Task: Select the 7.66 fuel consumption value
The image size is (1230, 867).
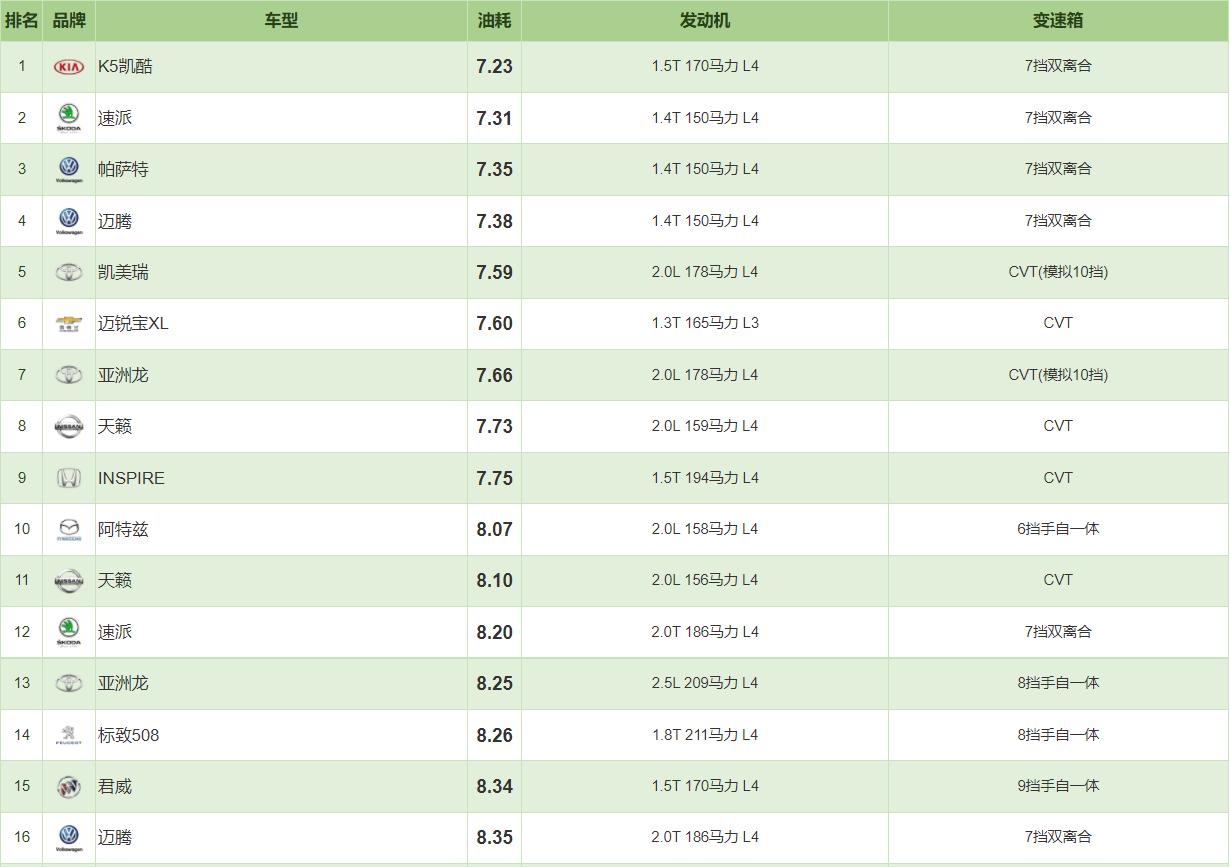Action: coord(495,375)
